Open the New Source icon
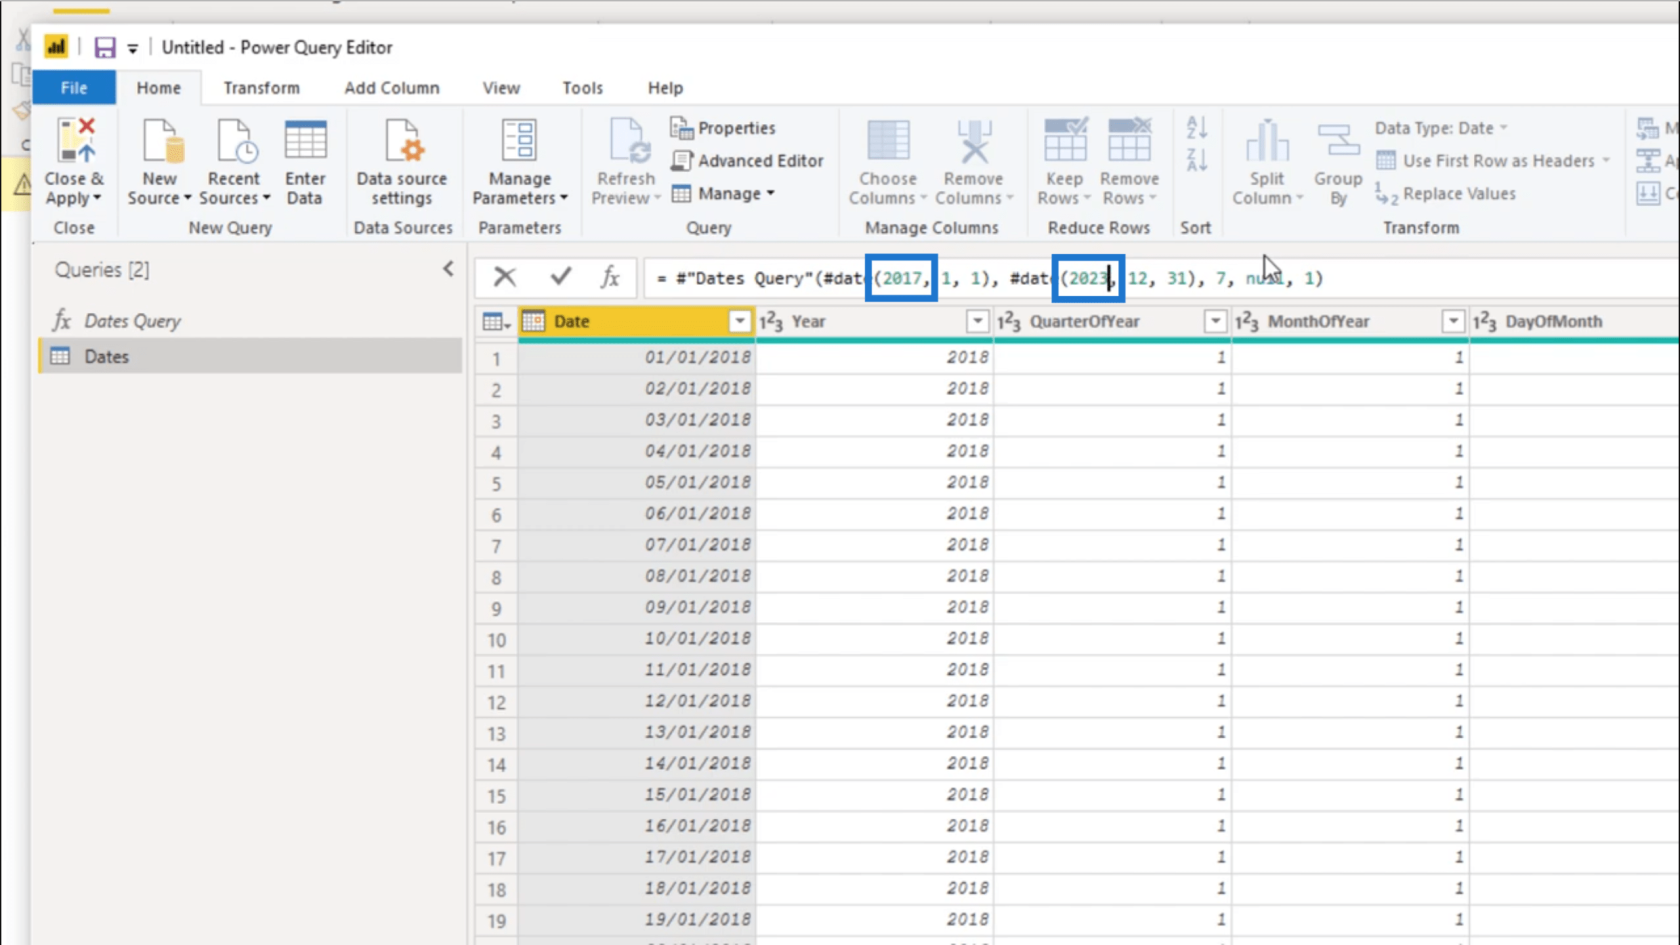1680x945 pixels. click(x=160, y=140)
